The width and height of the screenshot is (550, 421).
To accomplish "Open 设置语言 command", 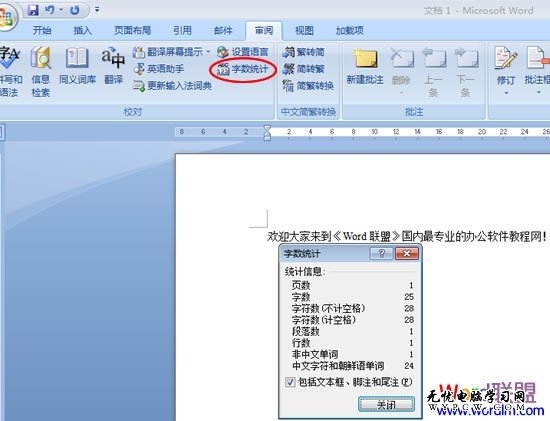I will (x=243, y=52).
